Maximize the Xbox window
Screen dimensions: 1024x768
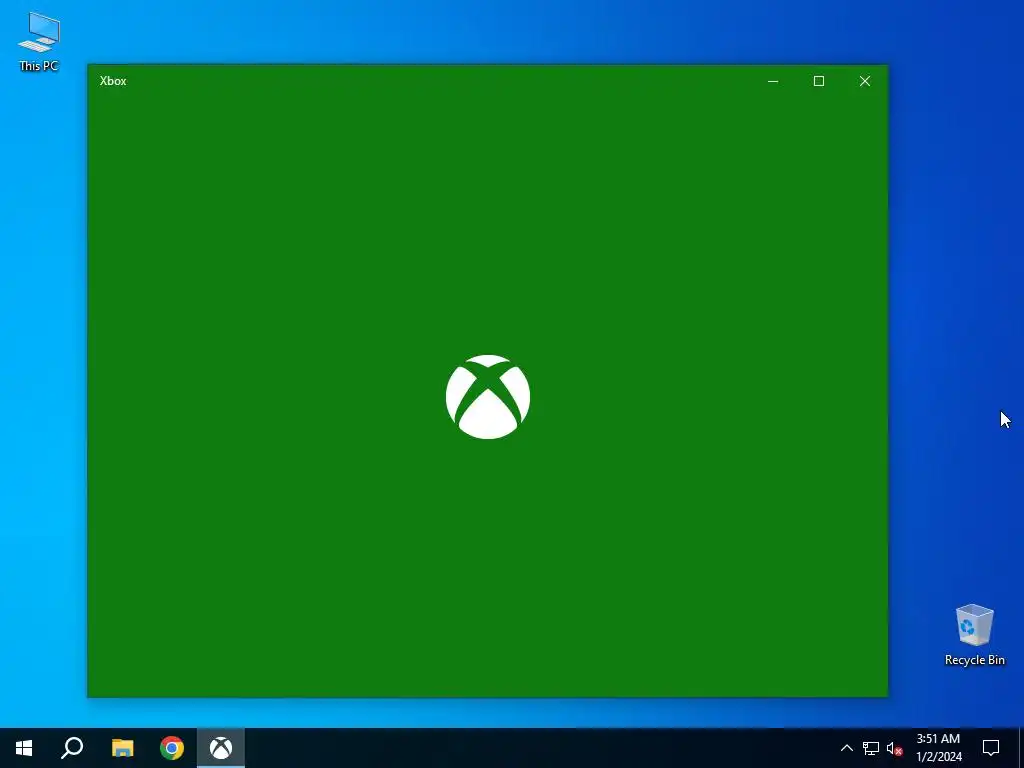819,81
